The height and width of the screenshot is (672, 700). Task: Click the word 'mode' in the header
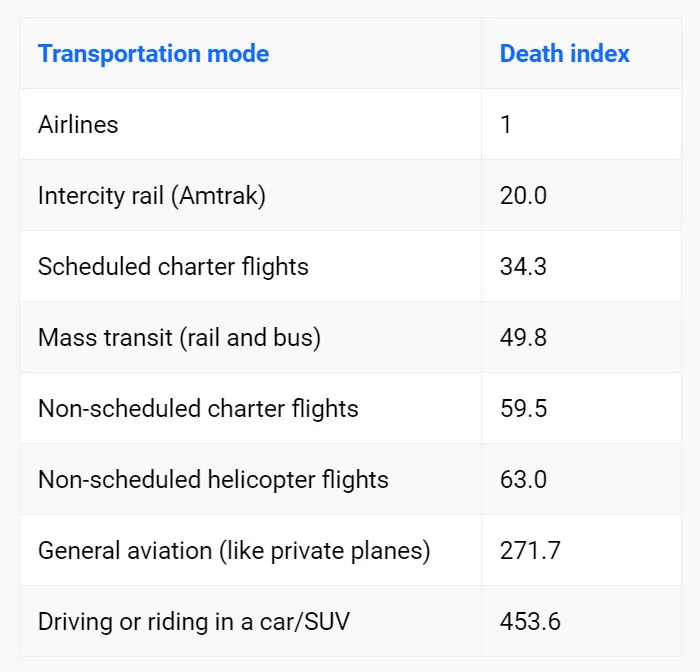[238, 54]
